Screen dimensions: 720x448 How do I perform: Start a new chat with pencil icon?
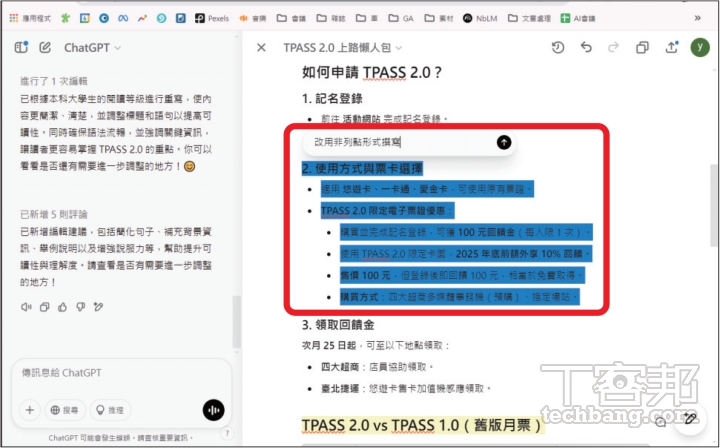[x=45, y=47]
